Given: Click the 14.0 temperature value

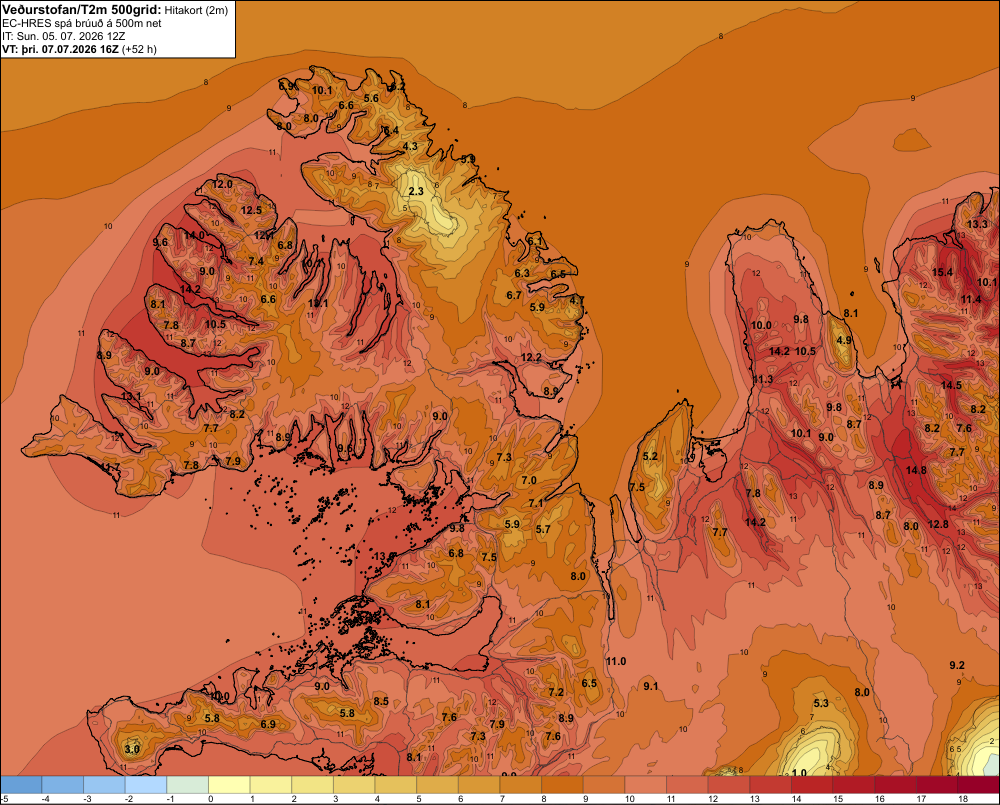Looking at the screenshot, I should pyautogui.click(x=194, y=235).
